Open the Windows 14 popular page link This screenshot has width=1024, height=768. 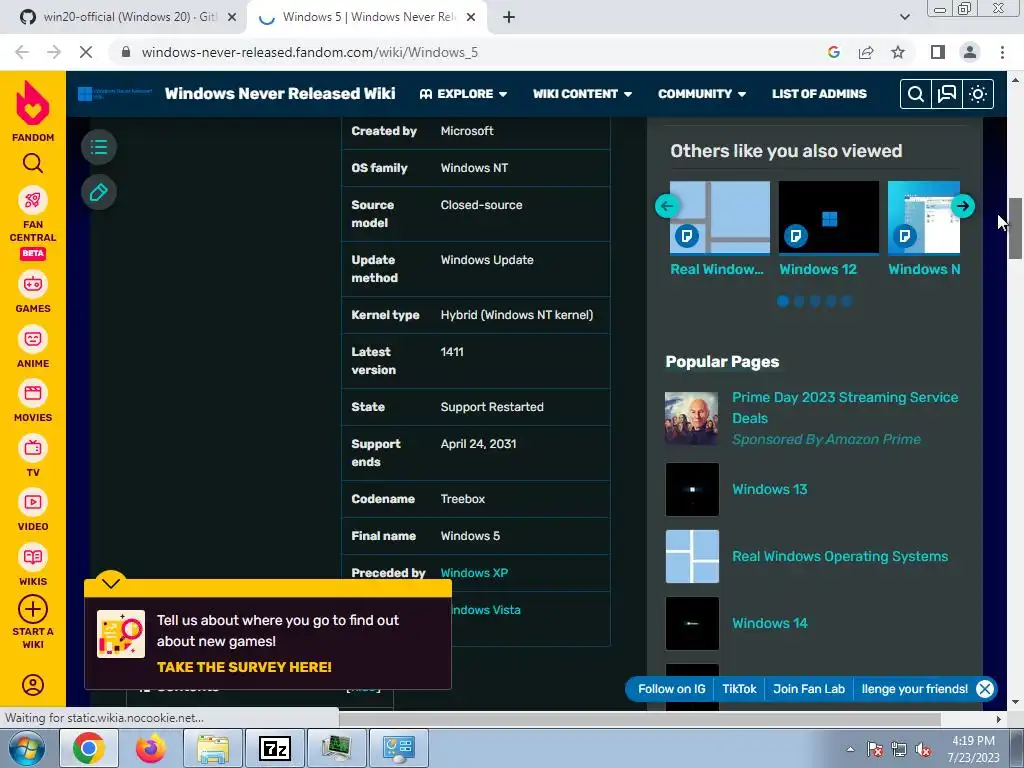point(769,623)
